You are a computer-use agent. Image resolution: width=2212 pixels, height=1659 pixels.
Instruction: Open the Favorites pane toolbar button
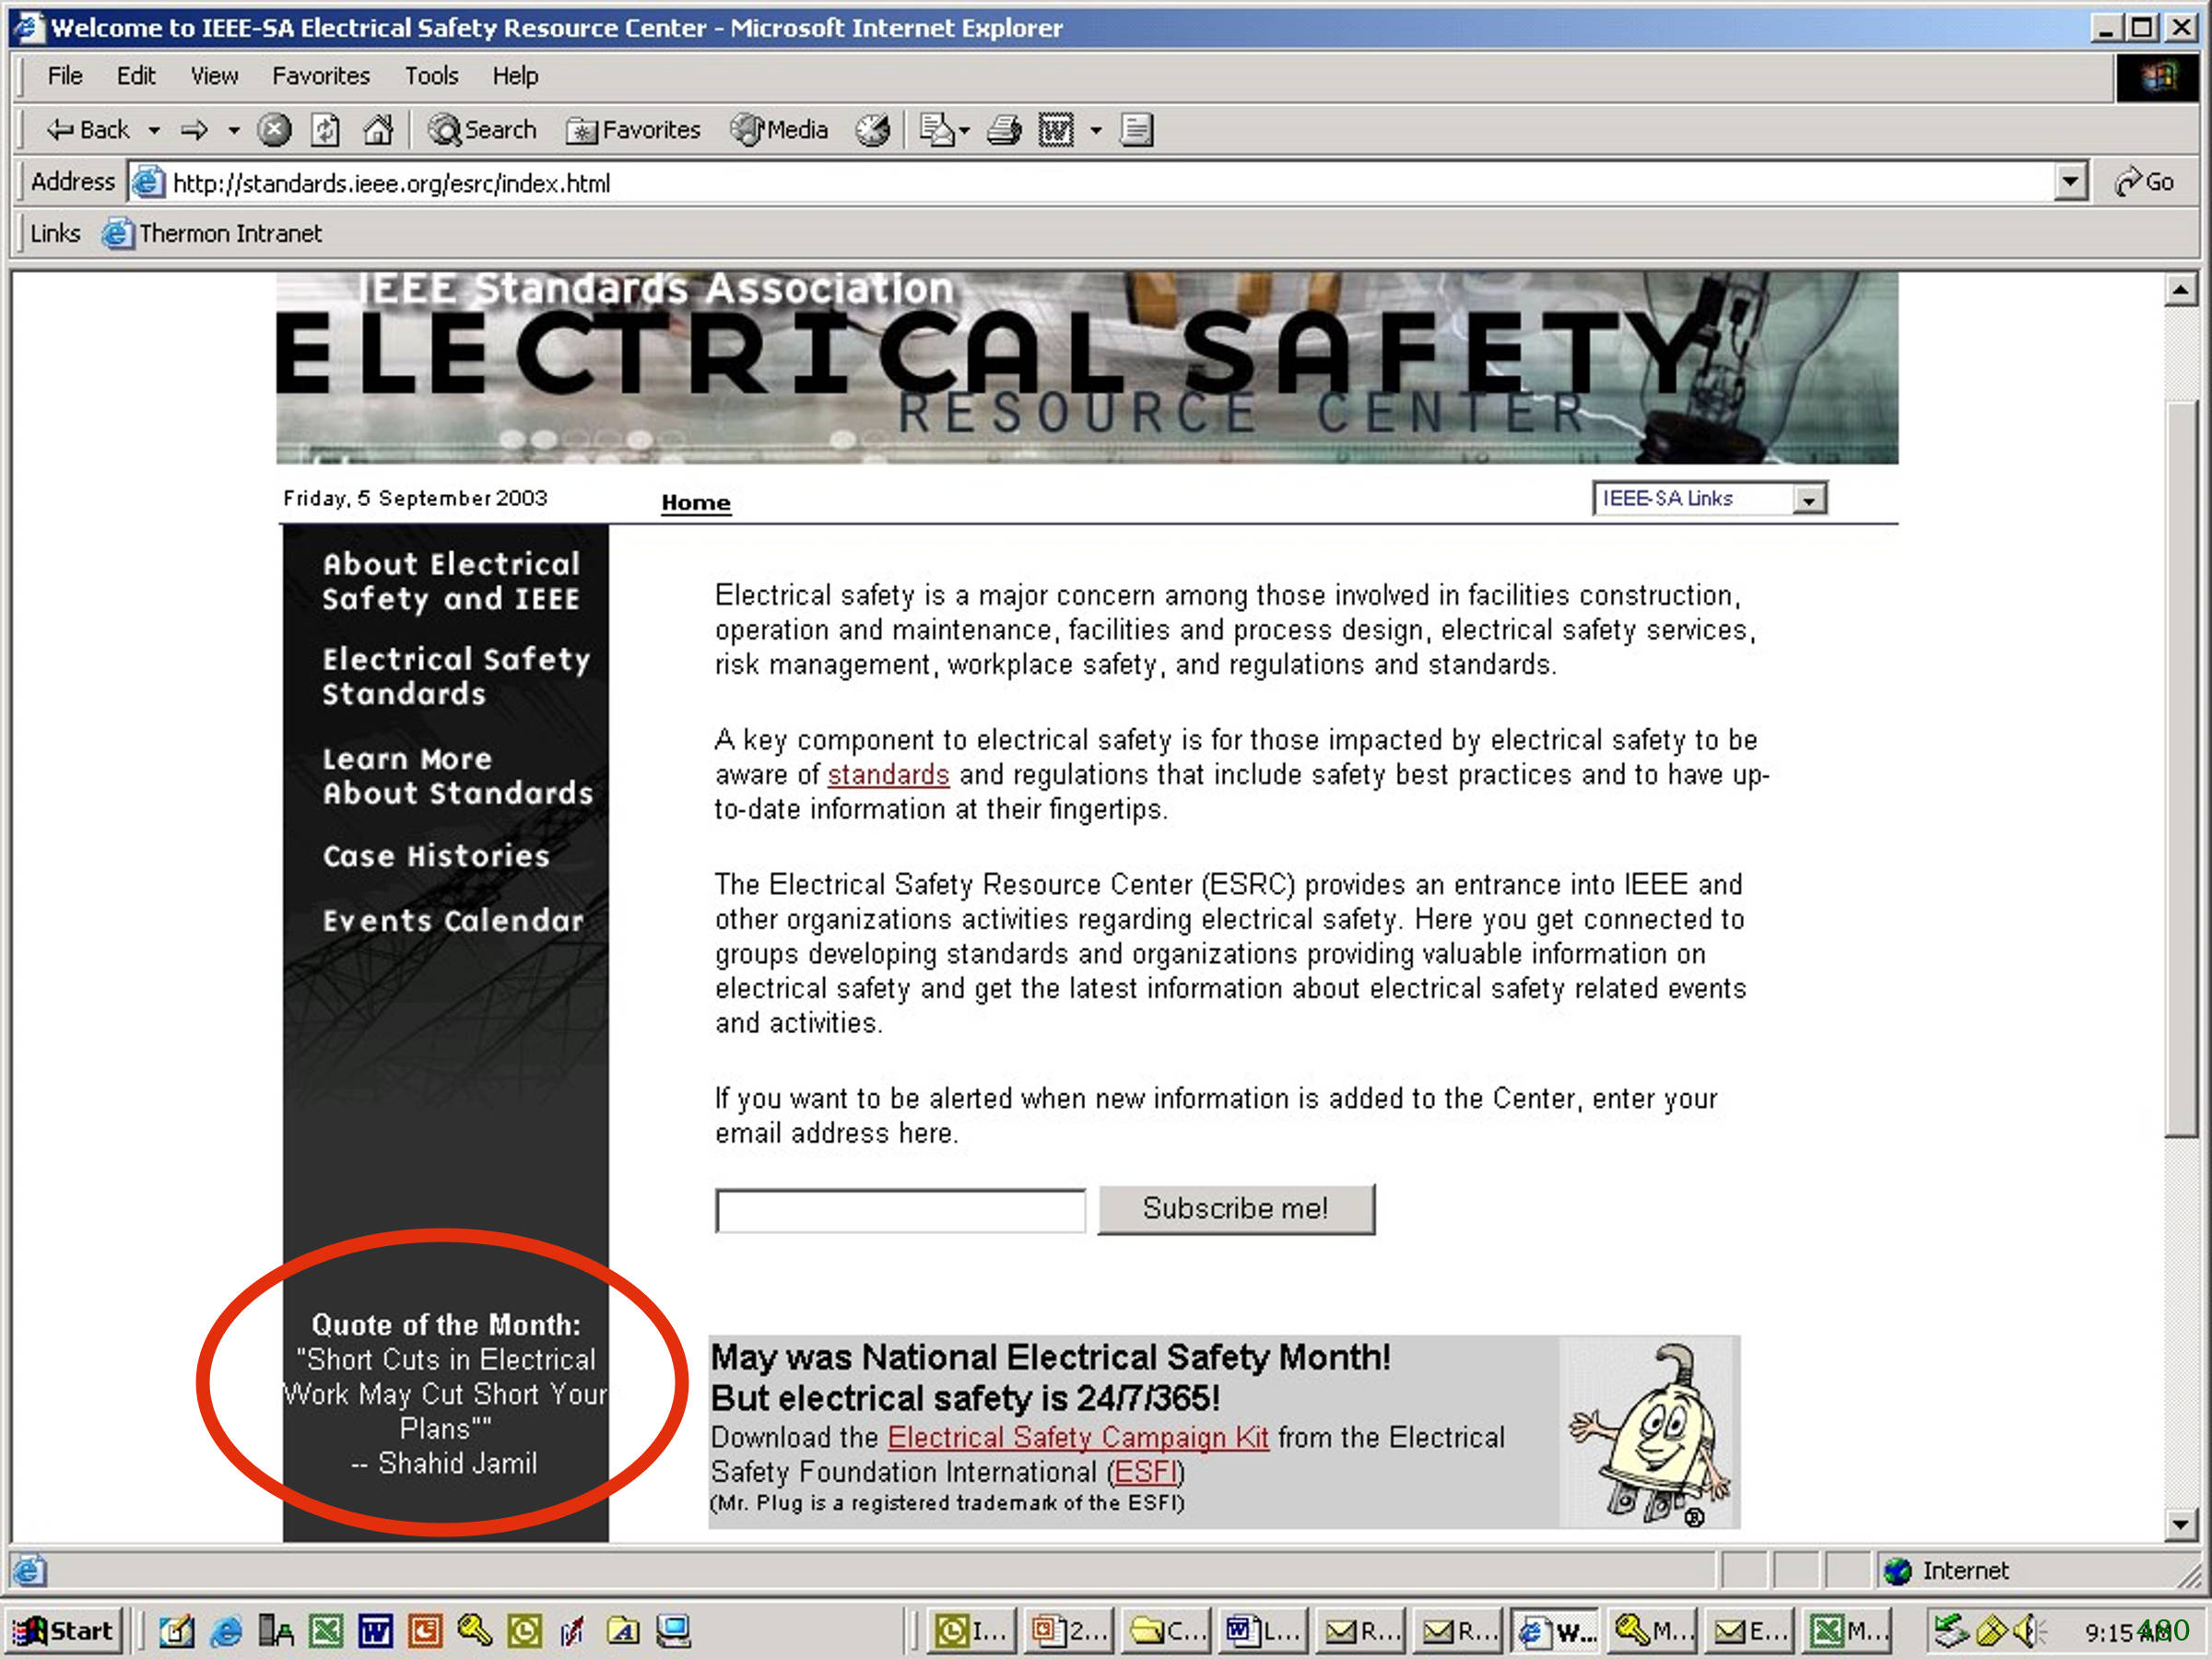tap(634, 130)
